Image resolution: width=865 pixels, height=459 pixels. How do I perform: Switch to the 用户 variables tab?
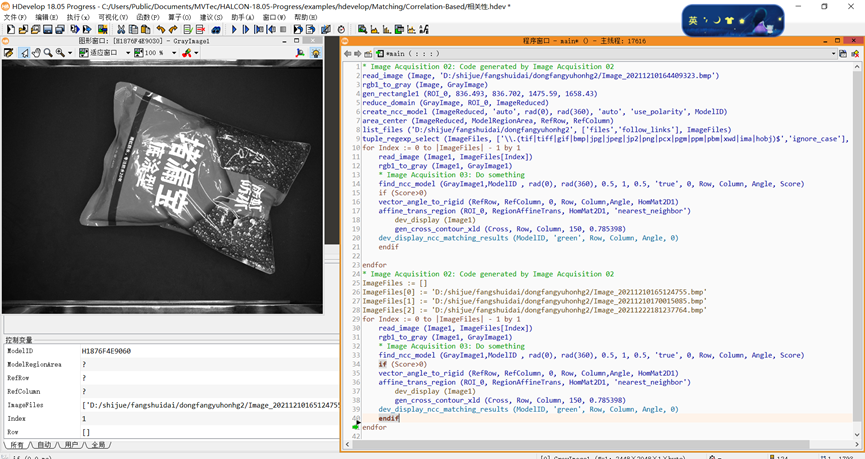71,445
